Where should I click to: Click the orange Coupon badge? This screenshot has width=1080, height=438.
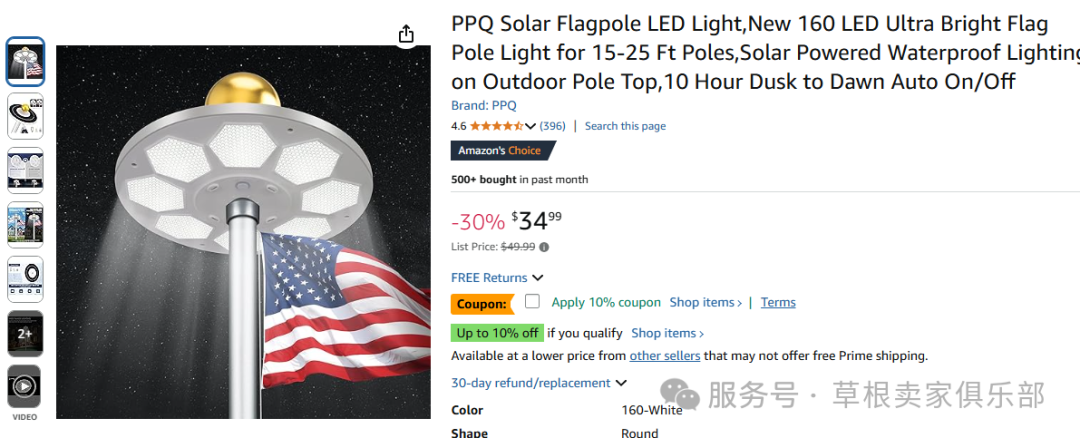click(481, 303)
